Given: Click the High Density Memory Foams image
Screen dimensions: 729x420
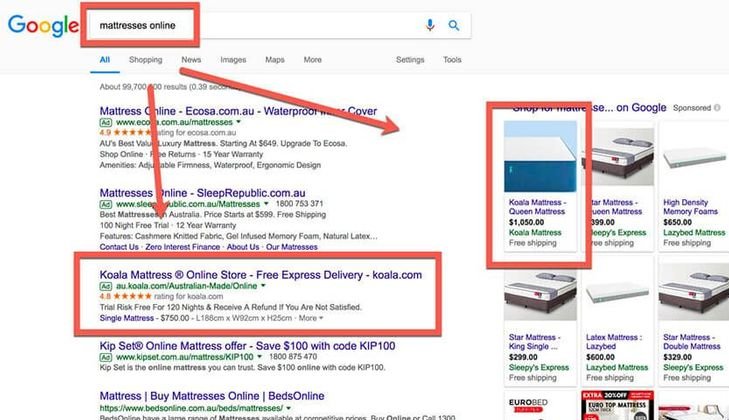Looking at the screenshot, I should pos(694,156).
